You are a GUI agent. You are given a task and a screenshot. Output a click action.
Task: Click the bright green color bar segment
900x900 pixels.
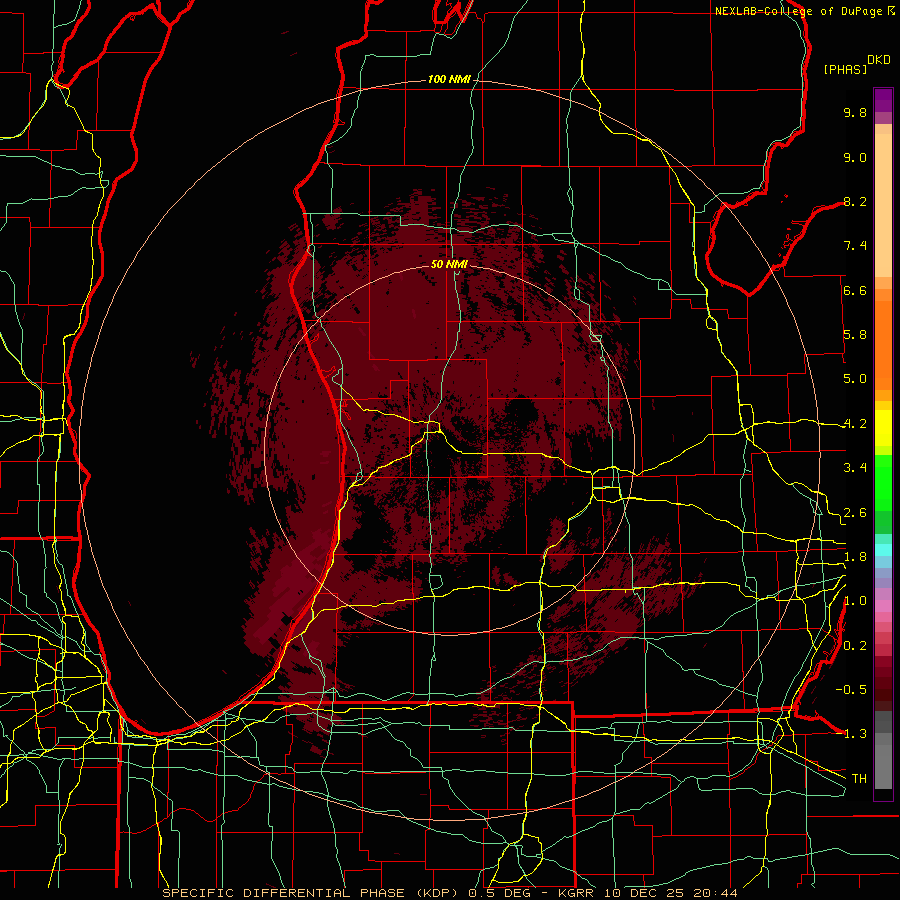click(x=883, y=482)
